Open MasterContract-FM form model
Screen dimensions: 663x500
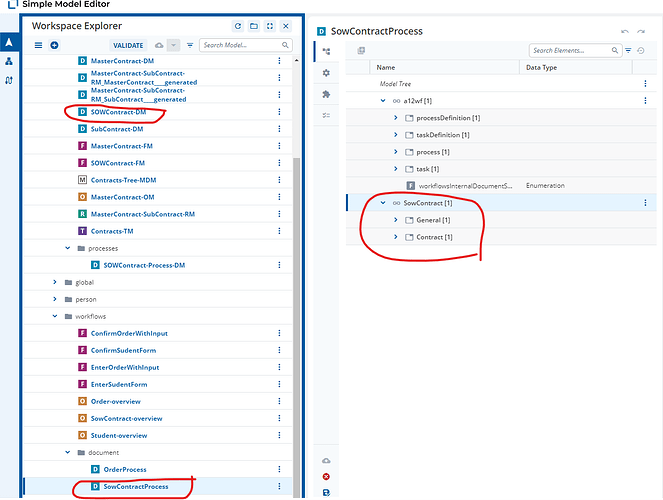point(122,146)
